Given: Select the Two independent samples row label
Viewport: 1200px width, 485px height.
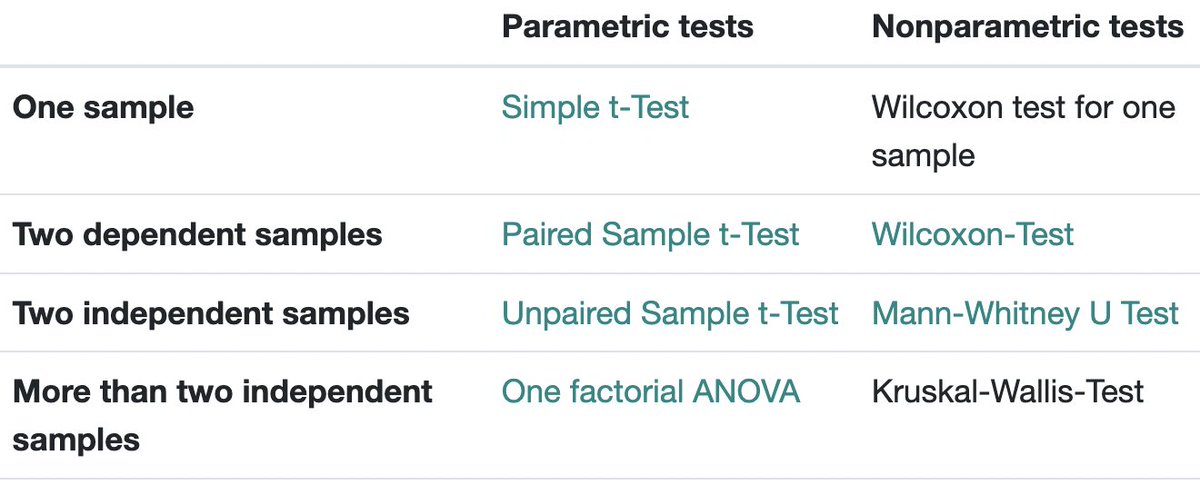Looking at the screenshot, I should [x=211, y=314].
